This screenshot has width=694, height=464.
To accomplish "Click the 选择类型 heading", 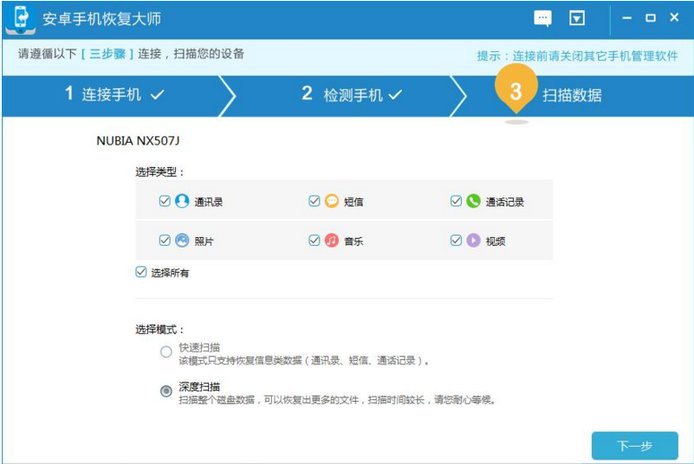I will (159, 172).
